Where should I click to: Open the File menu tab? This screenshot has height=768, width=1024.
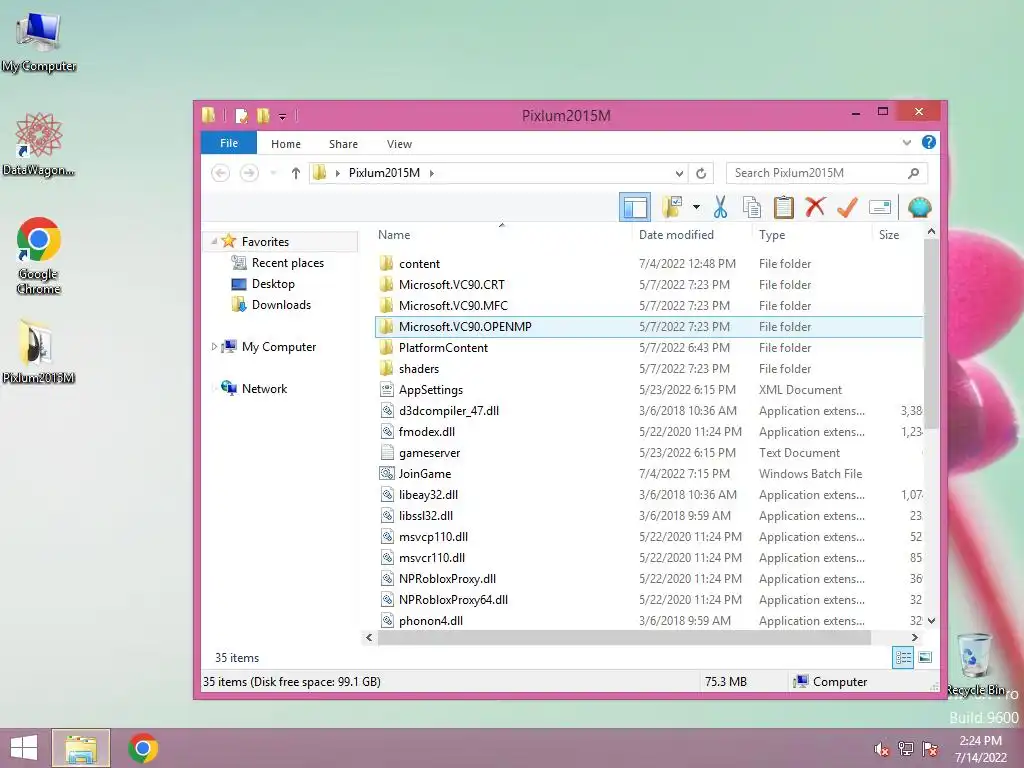tap(229, 143)
